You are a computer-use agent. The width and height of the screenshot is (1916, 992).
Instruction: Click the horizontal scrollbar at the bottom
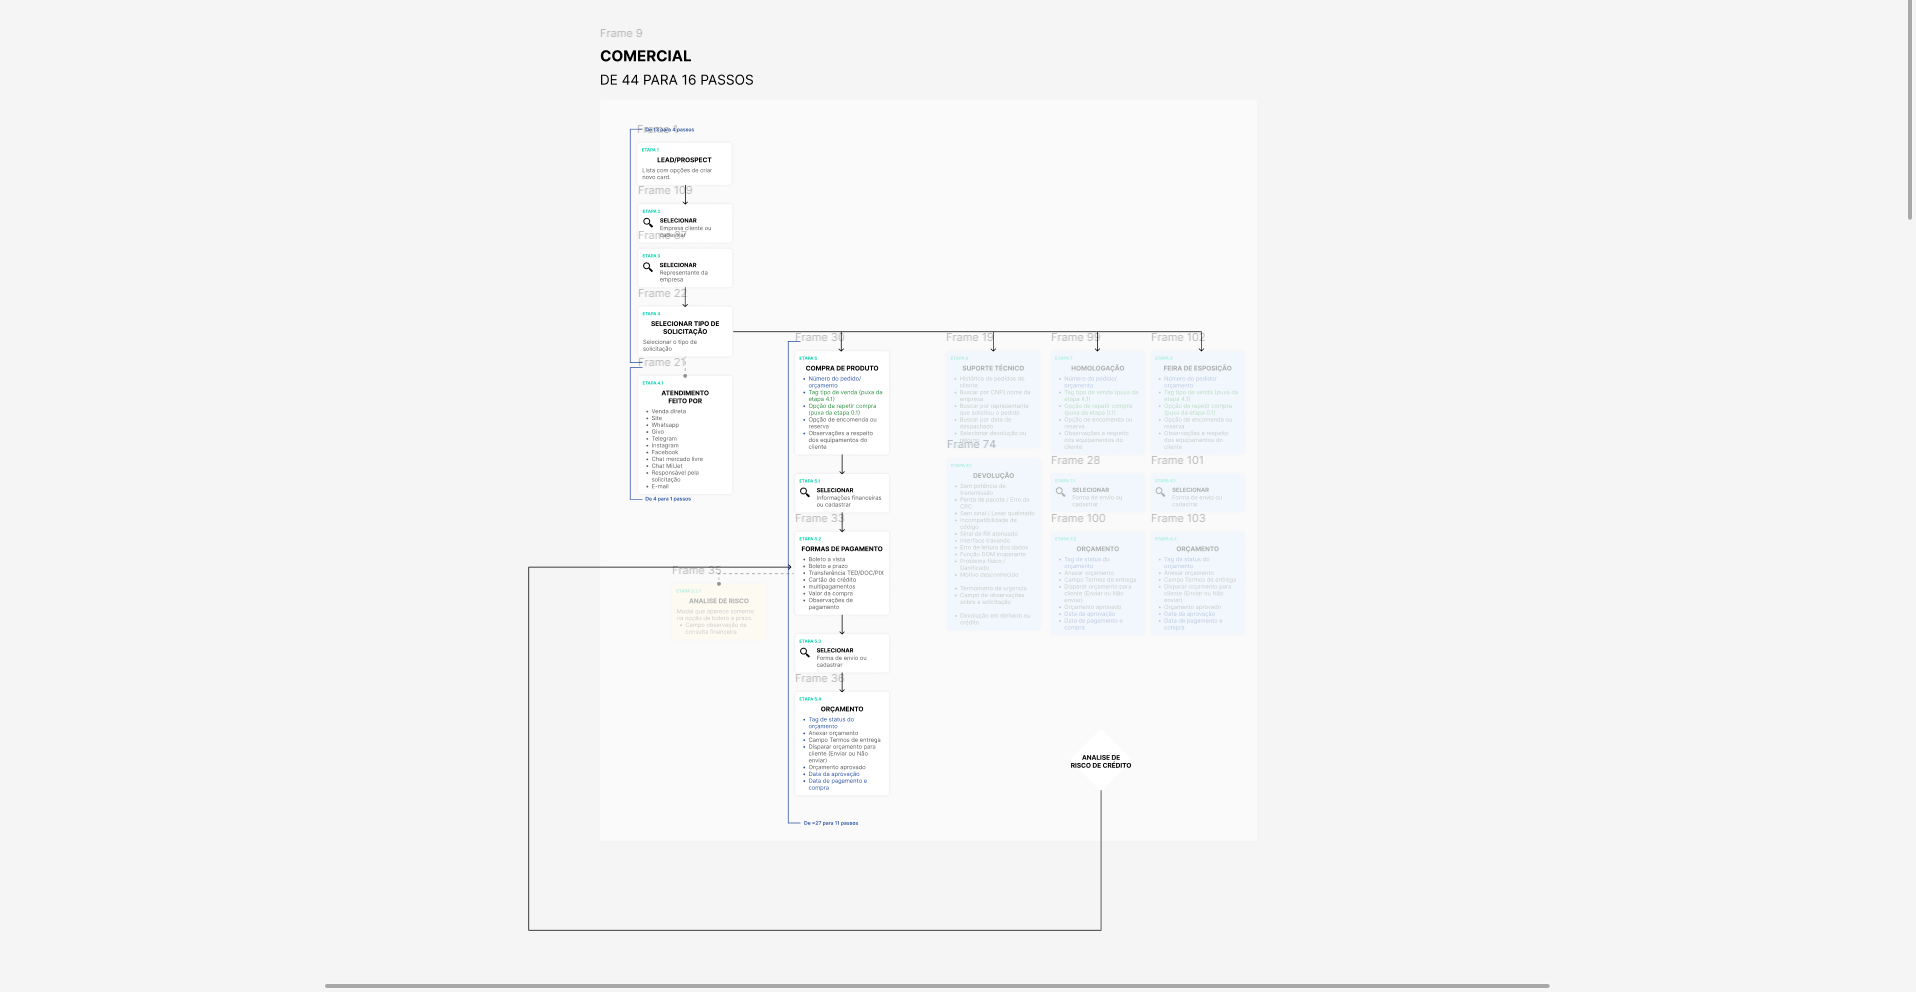tap(936, 986)
